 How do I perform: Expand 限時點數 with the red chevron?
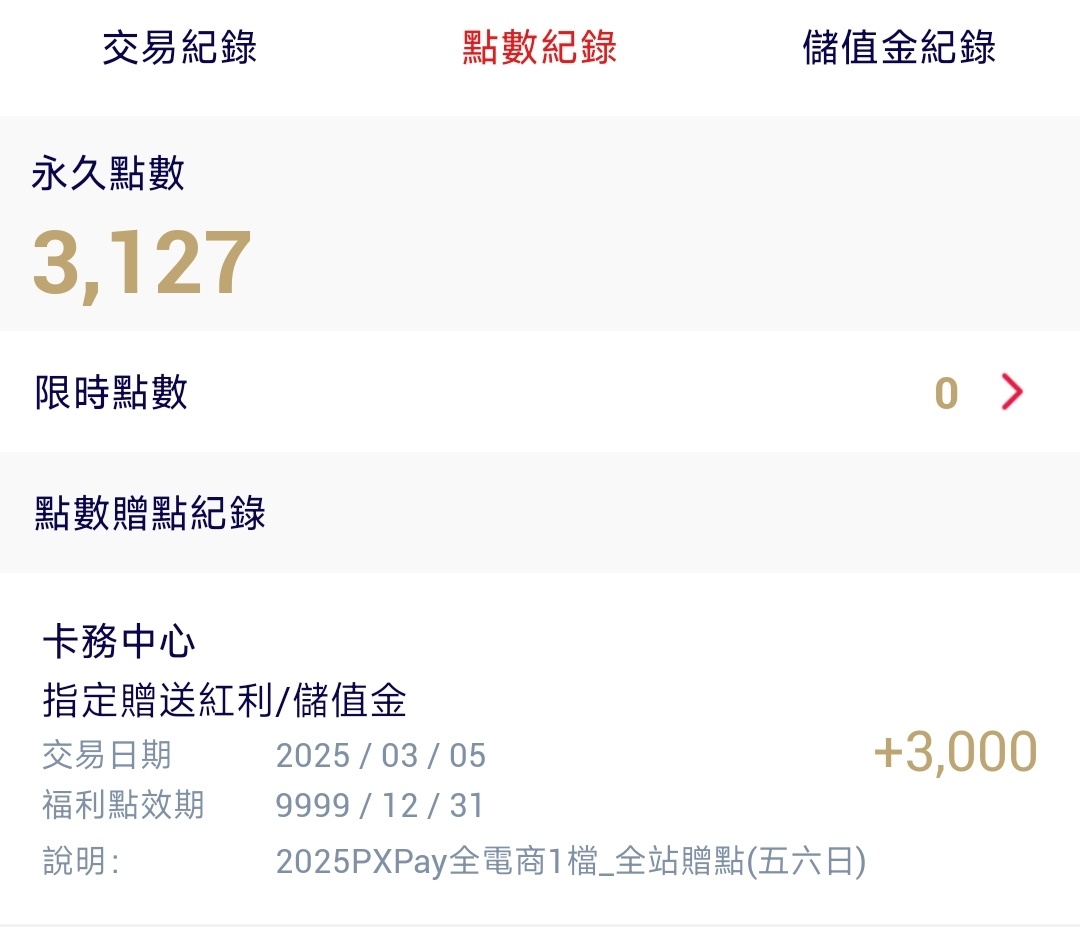[1012, 393]
